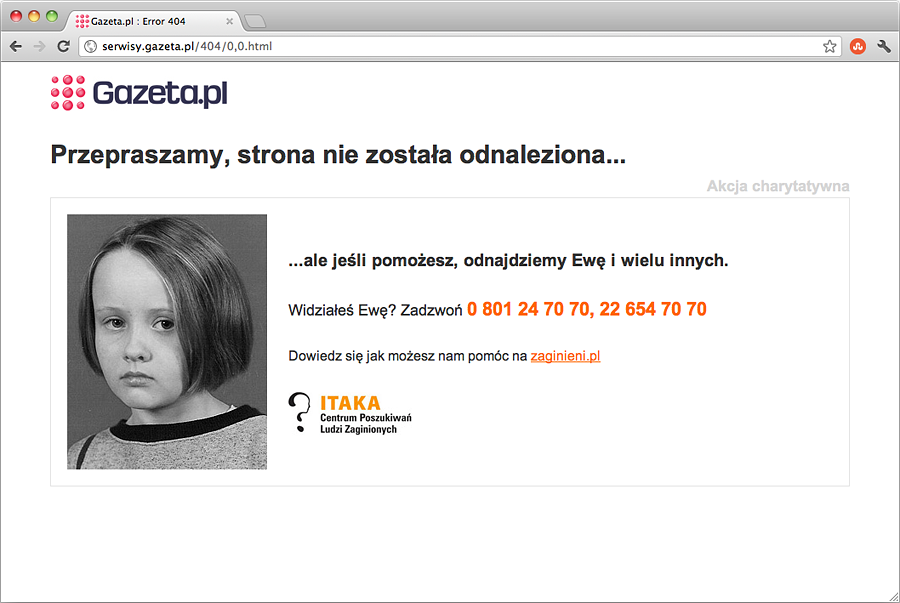
Task: Click the ITAKA Centrum Poszukiwań logo
Action: [350, 413]
